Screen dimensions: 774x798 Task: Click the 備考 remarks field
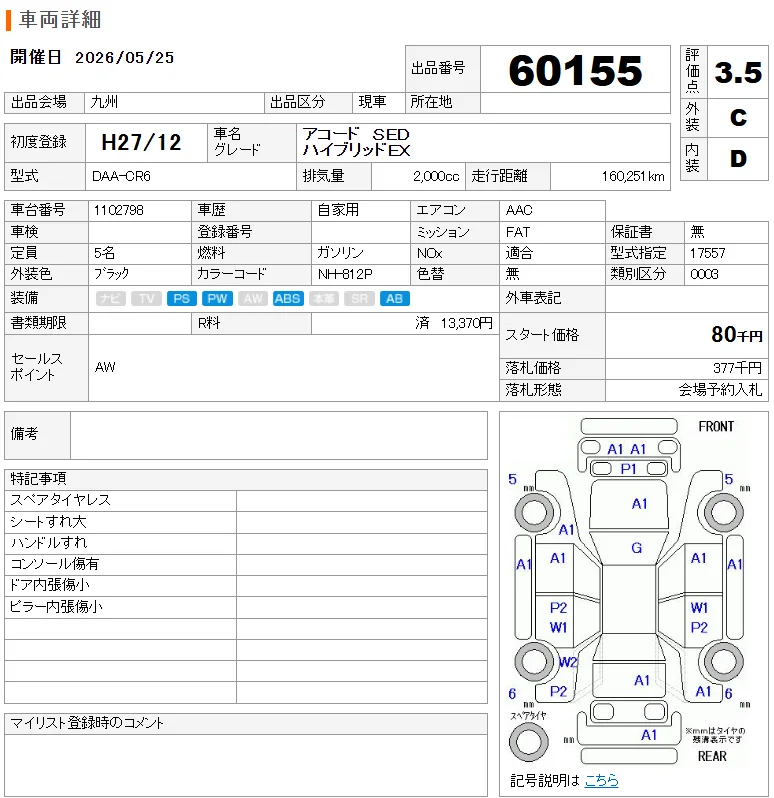pos(278,436)
